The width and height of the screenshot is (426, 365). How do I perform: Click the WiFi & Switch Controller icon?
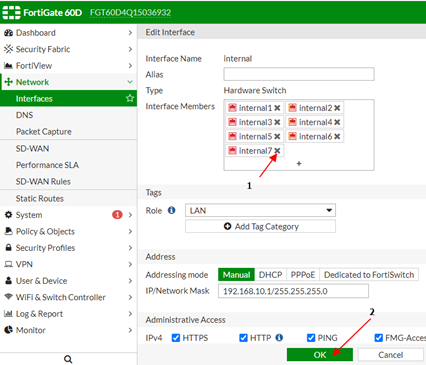(x=8, y=297)
